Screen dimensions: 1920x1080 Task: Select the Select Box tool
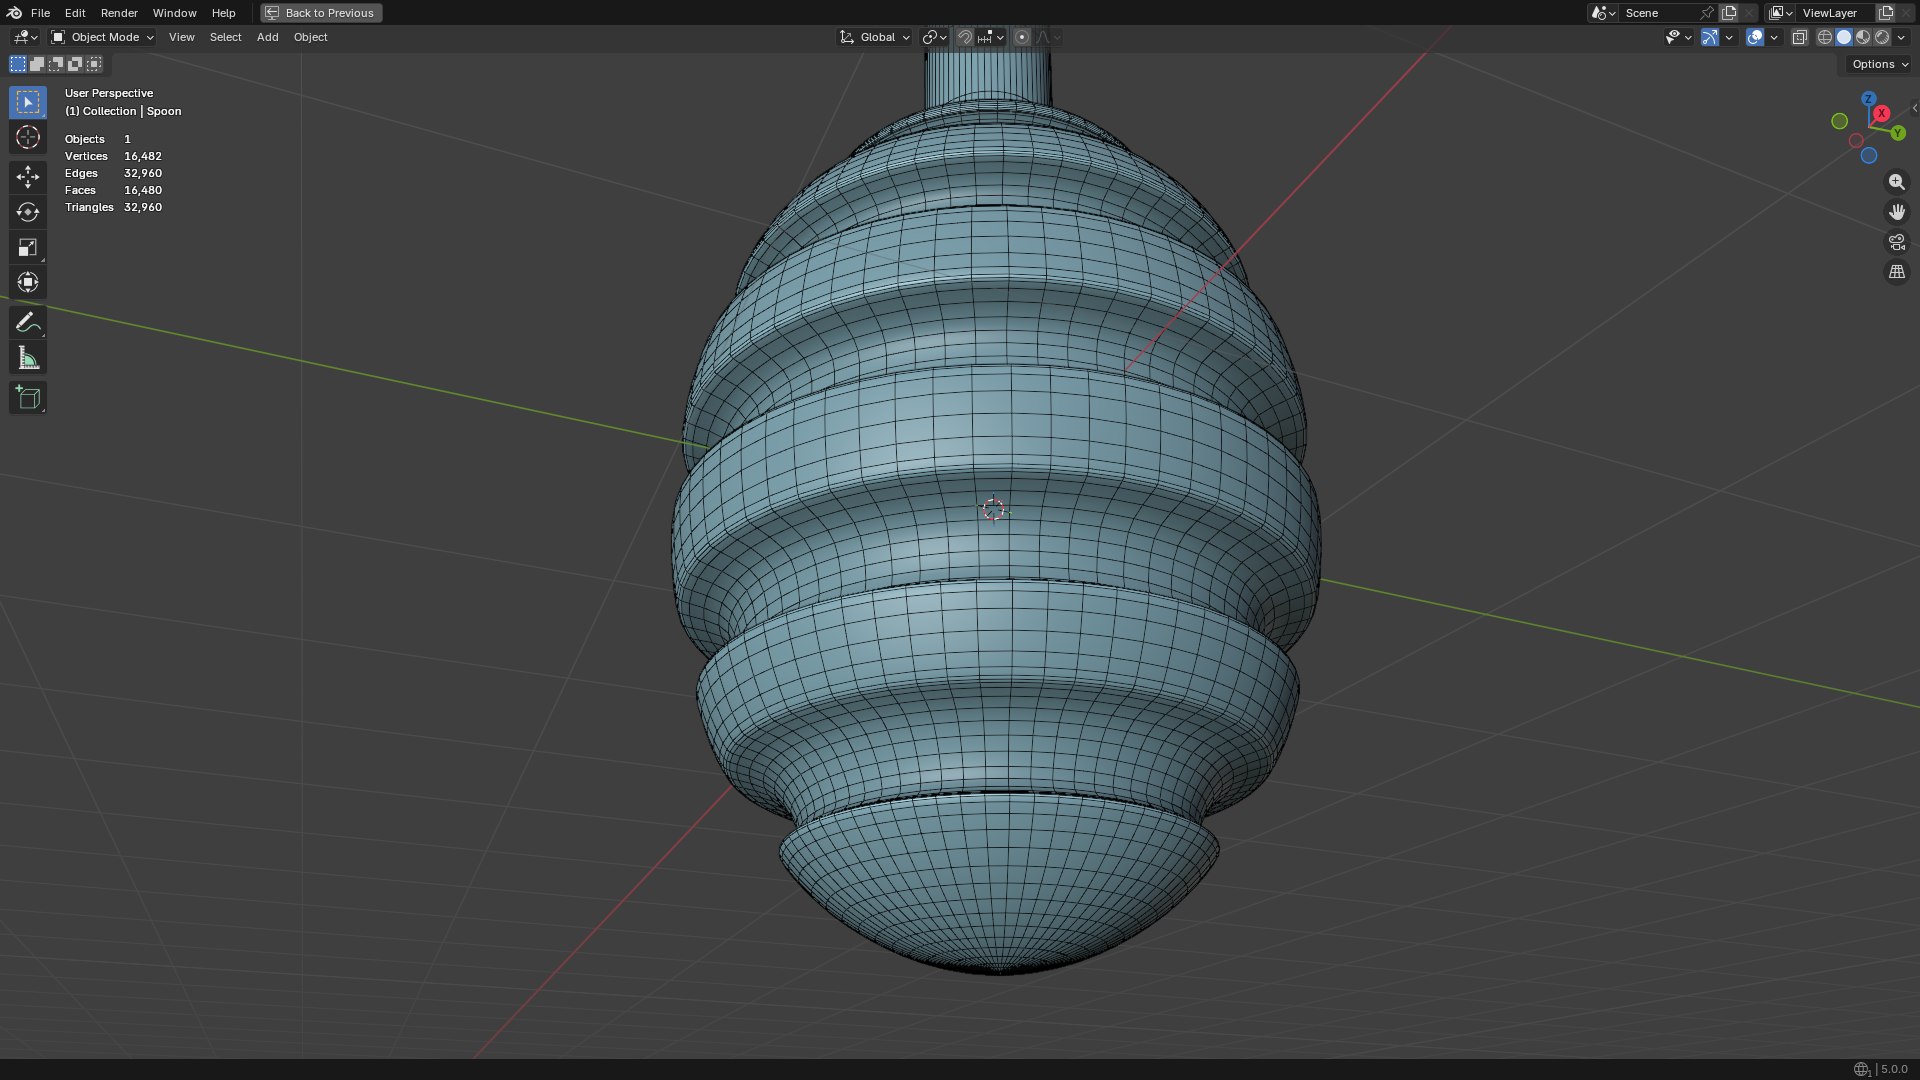pos(28,102)
